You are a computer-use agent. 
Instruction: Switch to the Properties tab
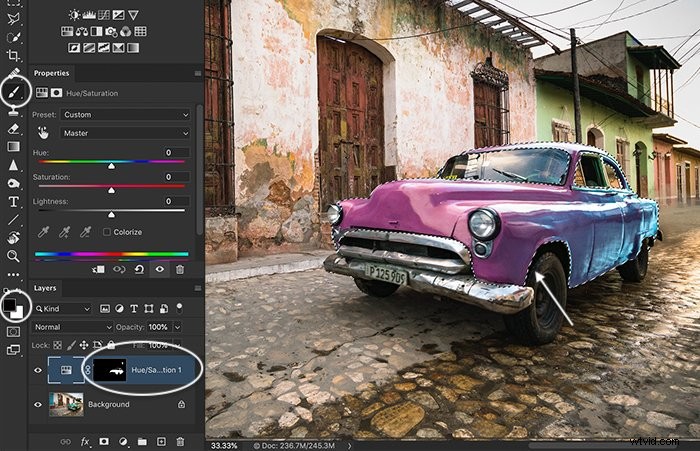pyautogui.click(x=51, y=73)
